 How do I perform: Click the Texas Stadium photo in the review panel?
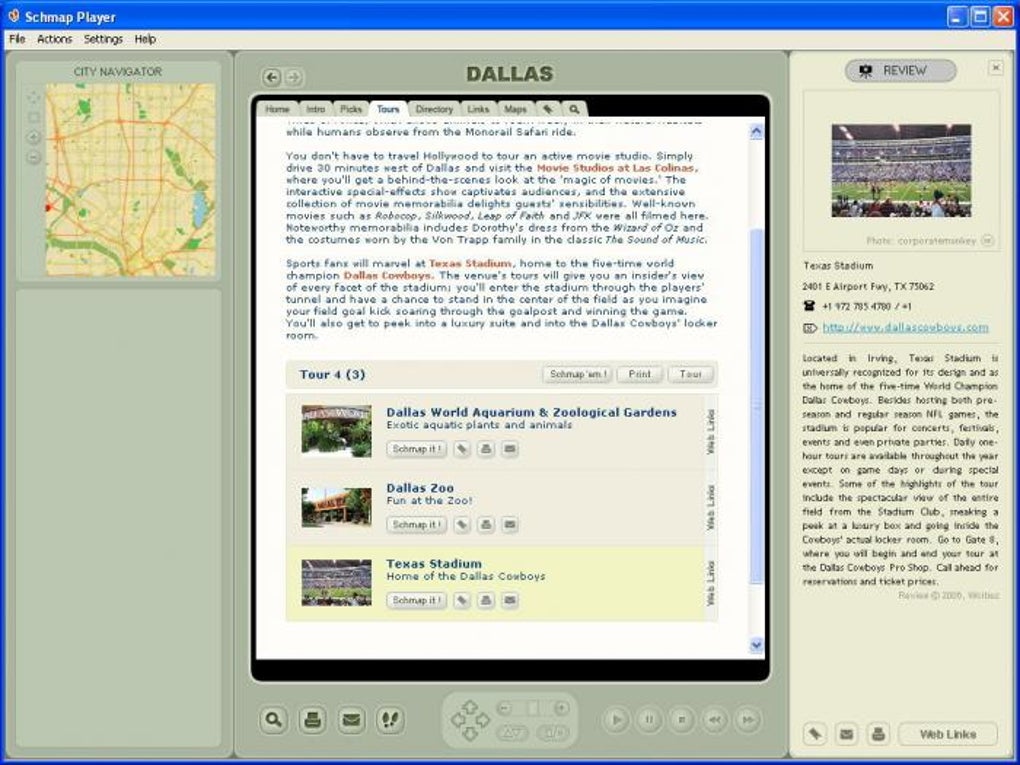click(901, 170)
